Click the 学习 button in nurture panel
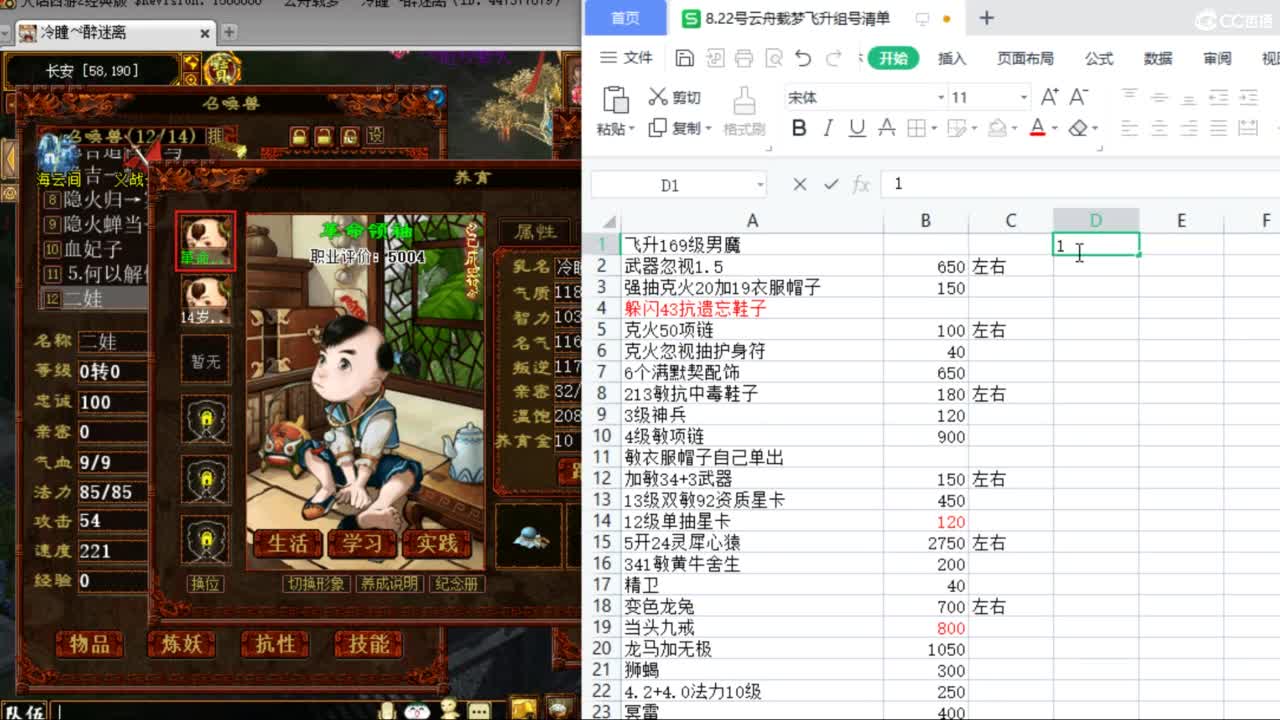The width and height of the screenshot is (1280, 720). coord(362,543)
